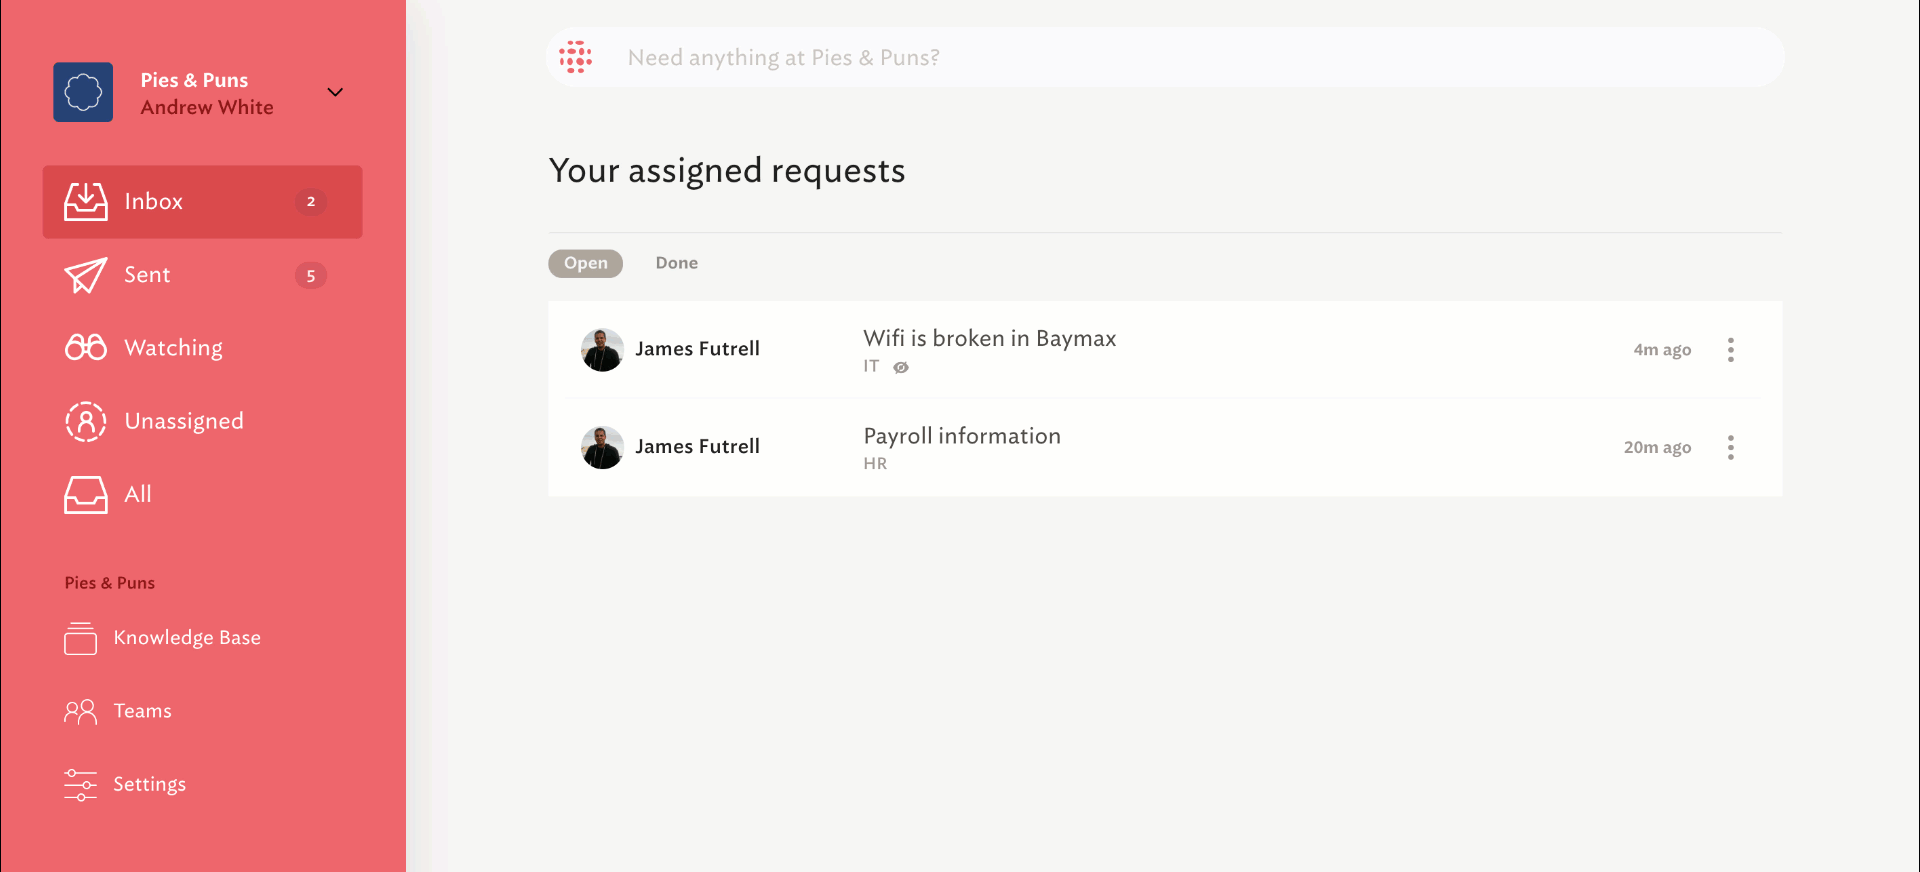Screen dimensions: 1920x872
Task: Open more options for Payroll information request
Action: [x=1730, y=447]
